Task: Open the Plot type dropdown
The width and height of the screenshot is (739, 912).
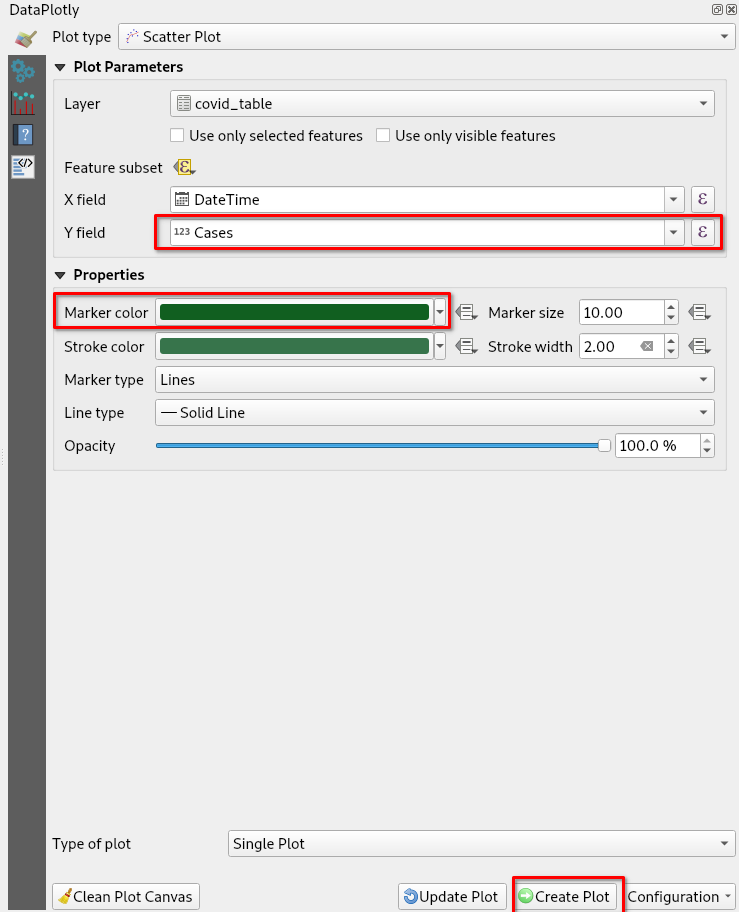Action: pyautogui.click(x=427, y=37)
